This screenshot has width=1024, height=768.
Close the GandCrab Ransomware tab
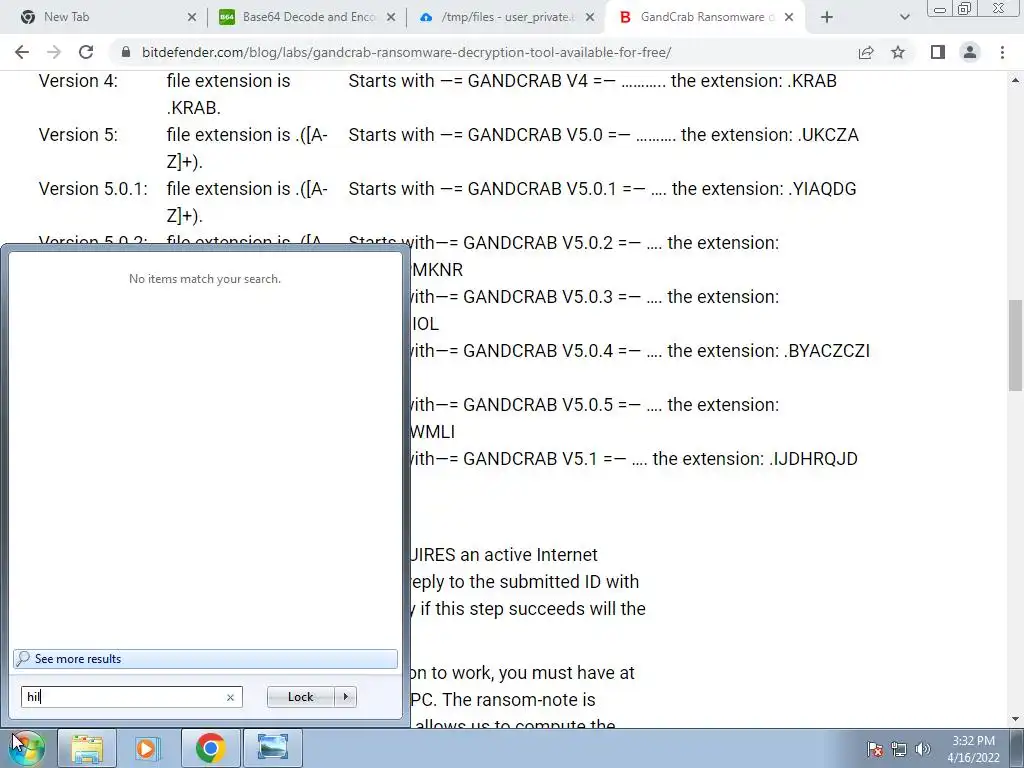click(x=789, y=18)
